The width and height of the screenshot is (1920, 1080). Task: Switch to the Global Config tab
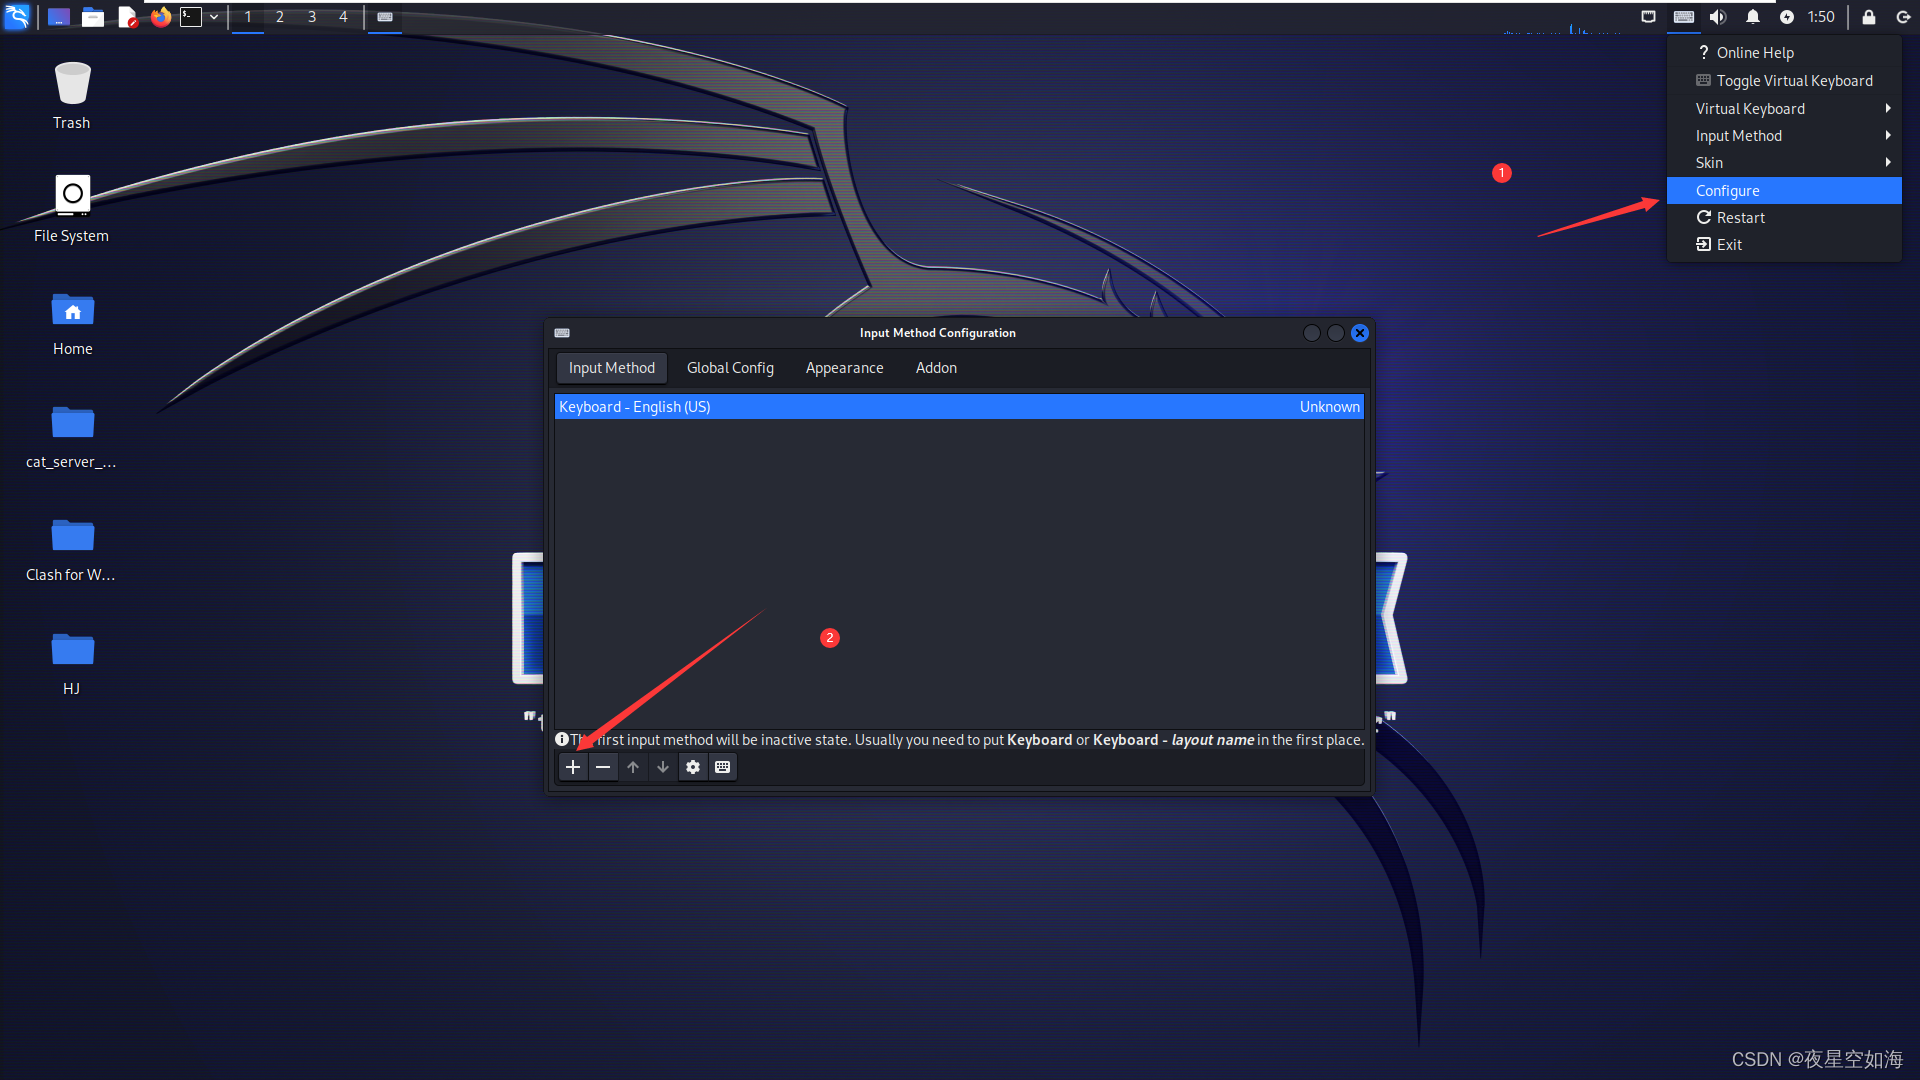[x=729, y=367]
